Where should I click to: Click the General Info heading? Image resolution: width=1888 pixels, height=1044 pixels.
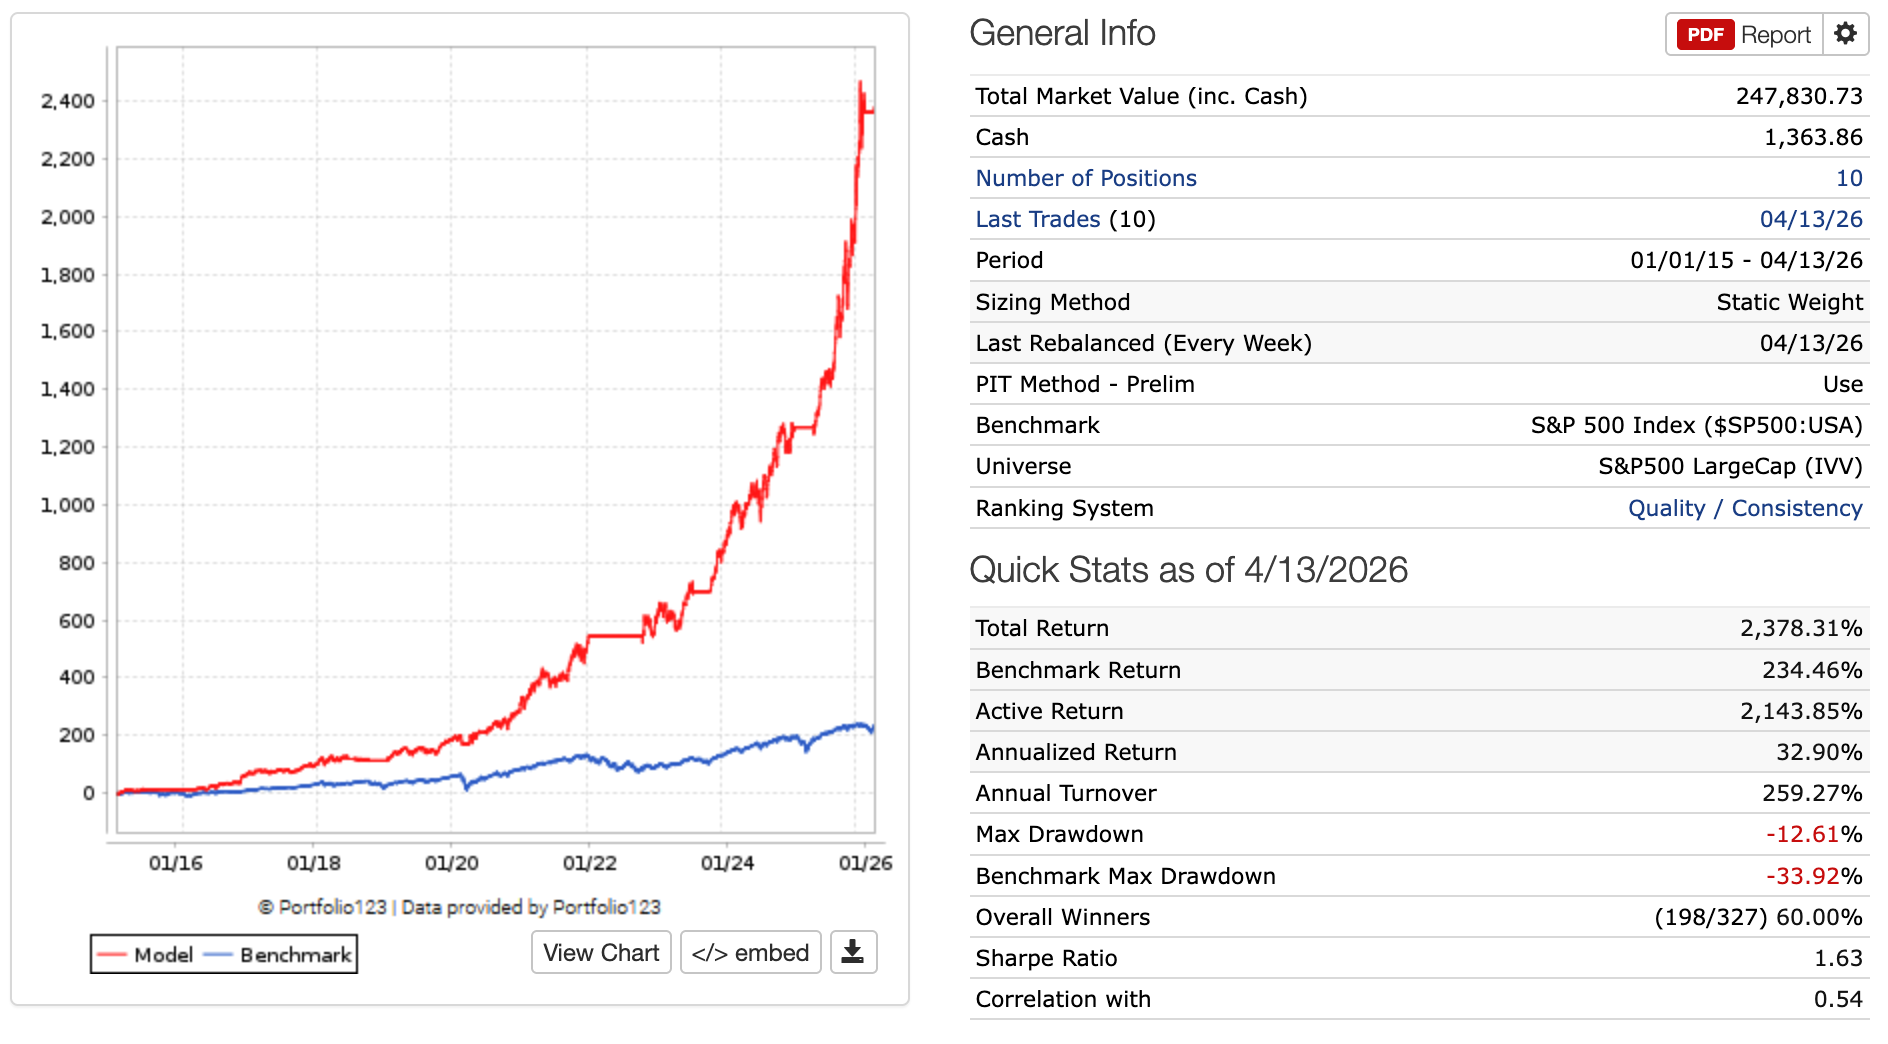click(1062, 34)
